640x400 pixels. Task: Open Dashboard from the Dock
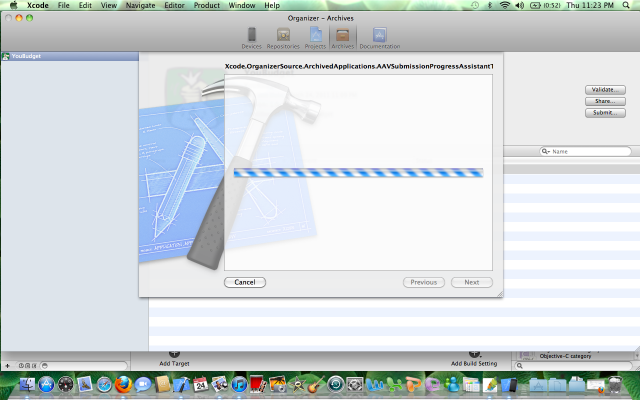pyautogui.click(x=65, y=384)
